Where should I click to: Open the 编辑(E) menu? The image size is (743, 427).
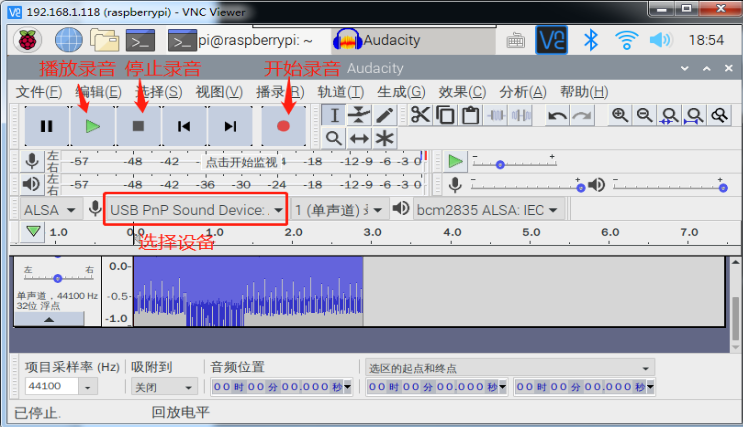pyautogui.click(x=98, y=92)
